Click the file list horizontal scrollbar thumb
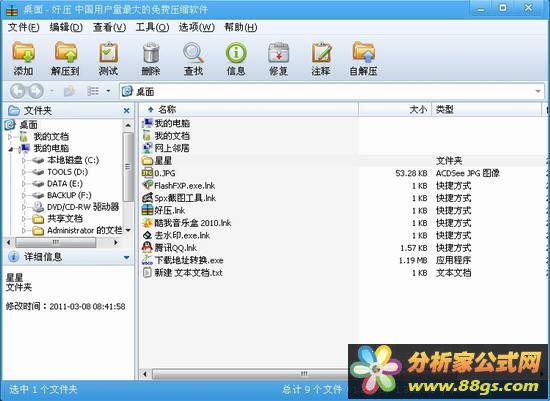 (250, 374)
